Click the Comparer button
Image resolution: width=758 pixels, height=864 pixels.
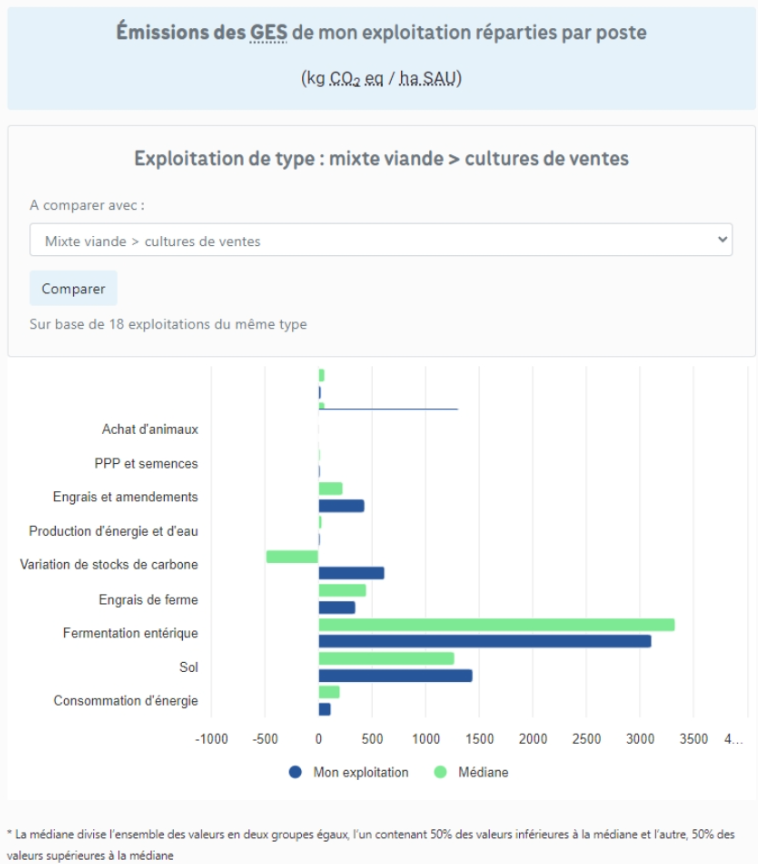(73, 288)
